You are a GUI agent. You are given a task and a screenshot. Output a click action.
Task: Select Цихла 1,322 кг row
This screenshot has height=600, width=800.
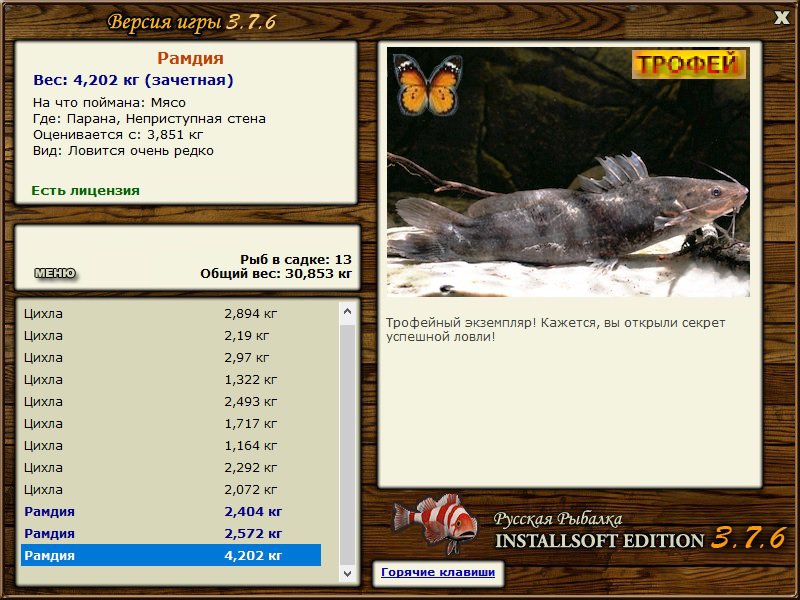[x=171, y=379]
